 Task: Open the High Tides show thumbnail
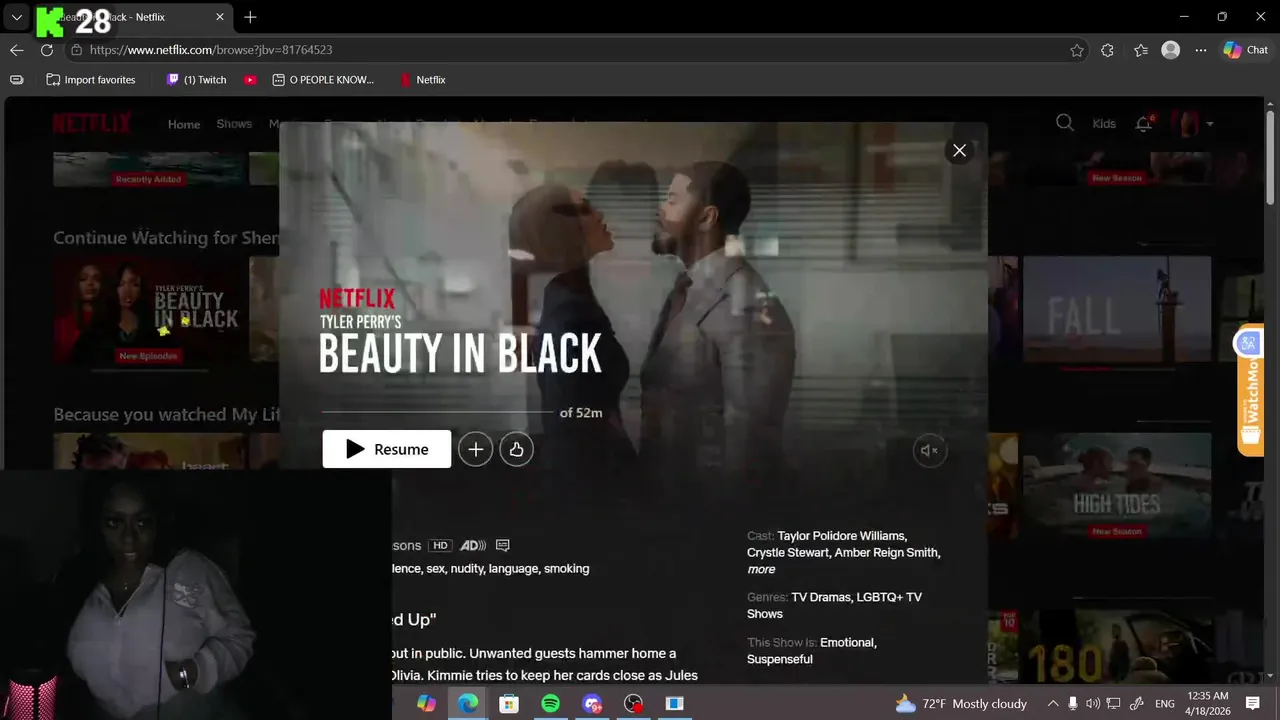(x=1116, y=486)
